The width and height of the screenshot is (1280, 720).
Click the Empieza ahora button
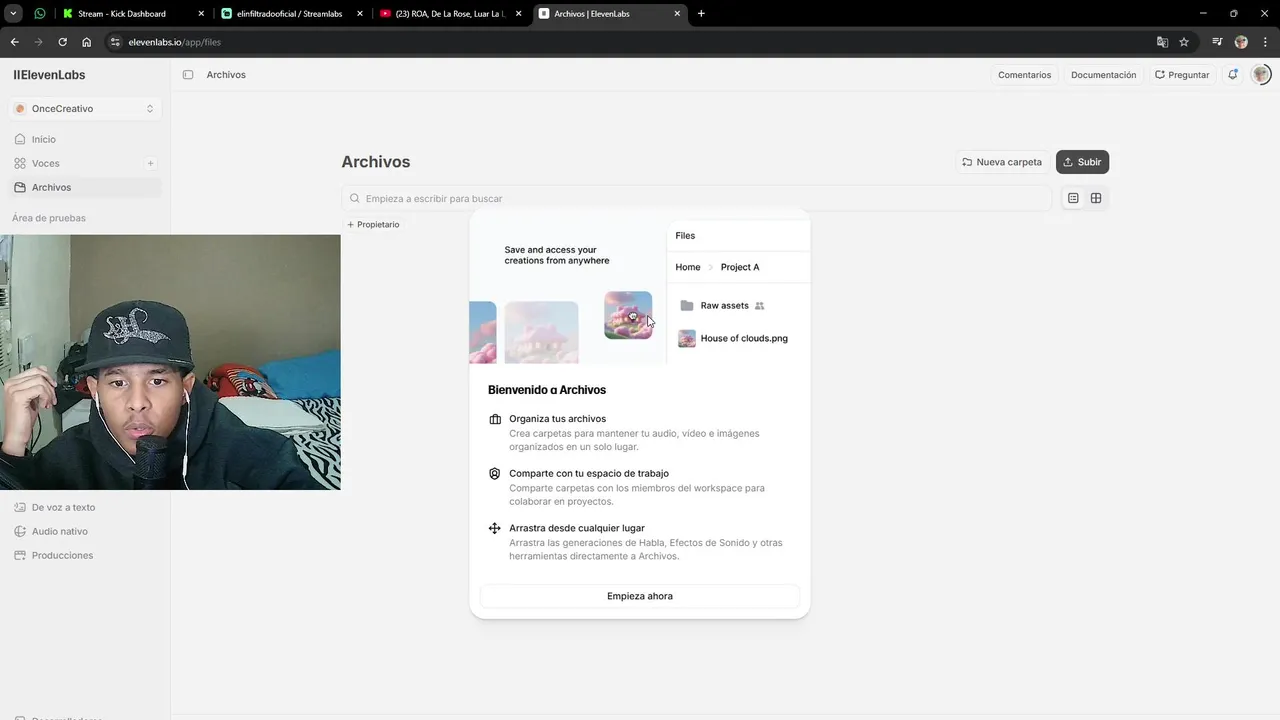click(x=640, y=596)
